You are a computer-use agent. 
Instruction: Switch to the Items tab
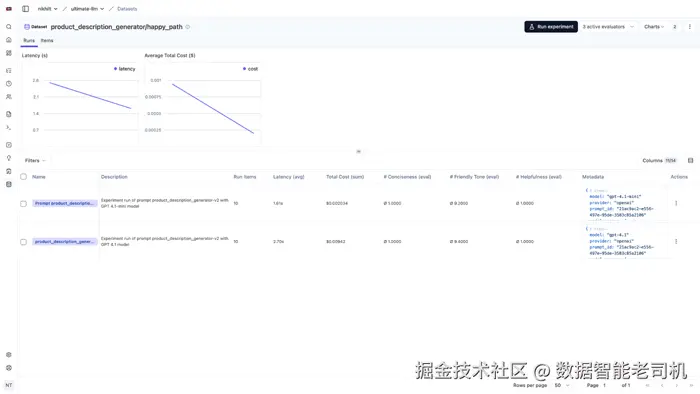47,41
